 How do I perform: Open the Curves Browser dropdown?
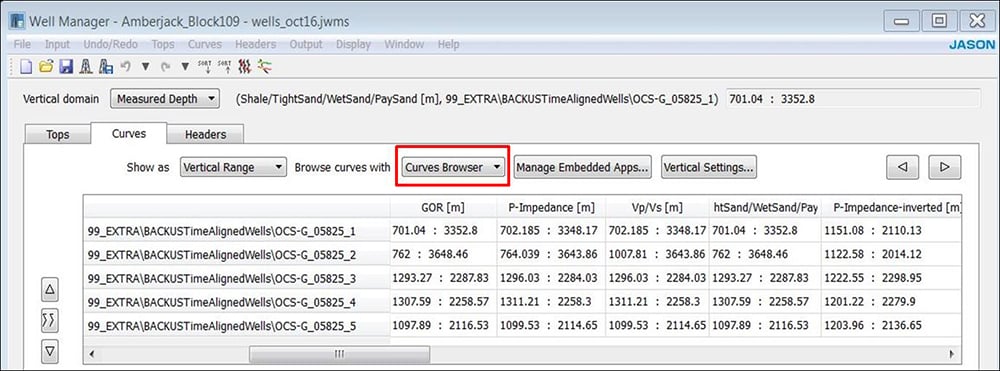point(453,168)
